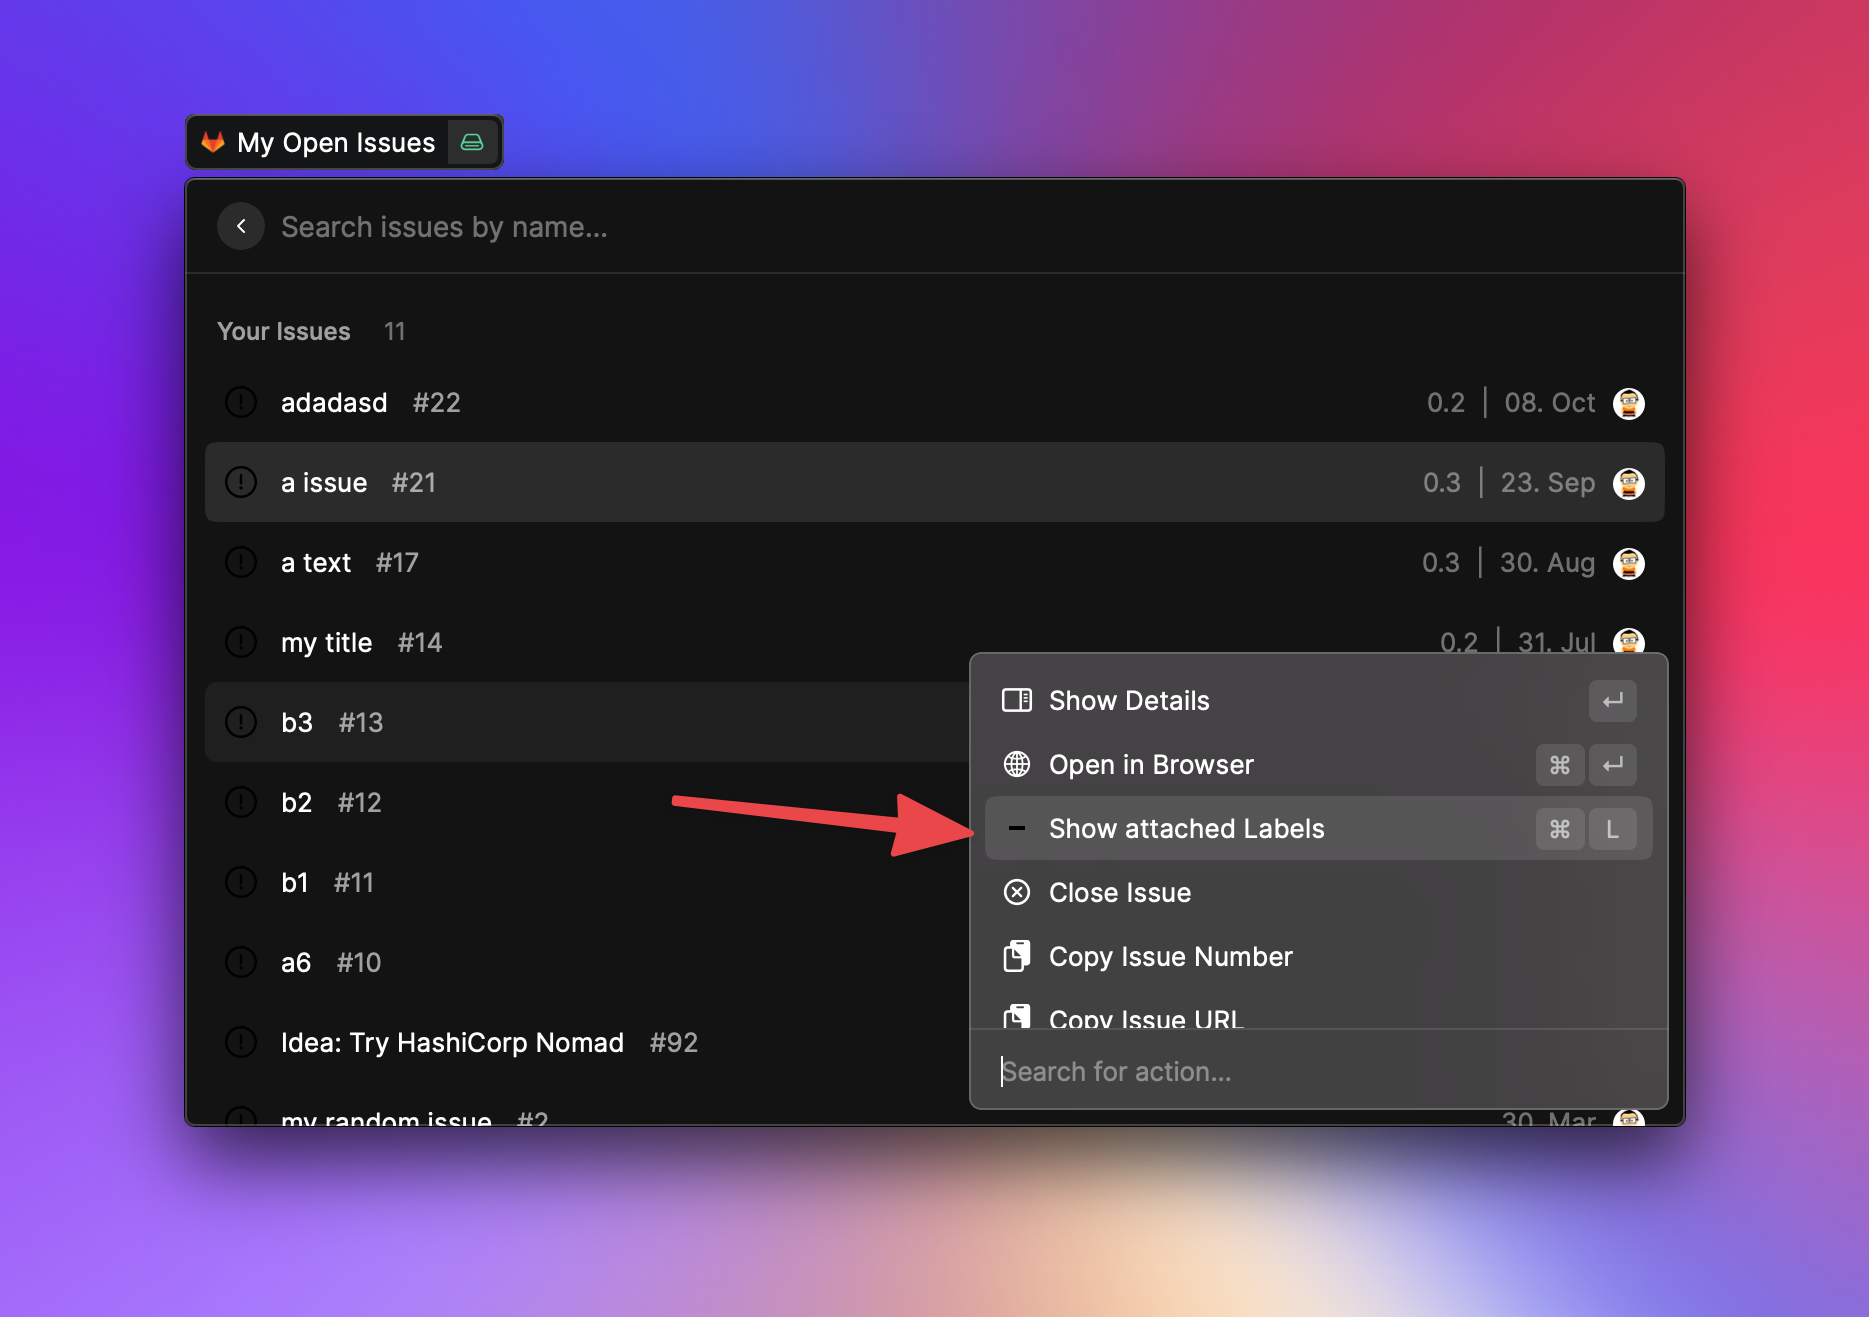Click author avatar on a text row

pos(1629,563)
